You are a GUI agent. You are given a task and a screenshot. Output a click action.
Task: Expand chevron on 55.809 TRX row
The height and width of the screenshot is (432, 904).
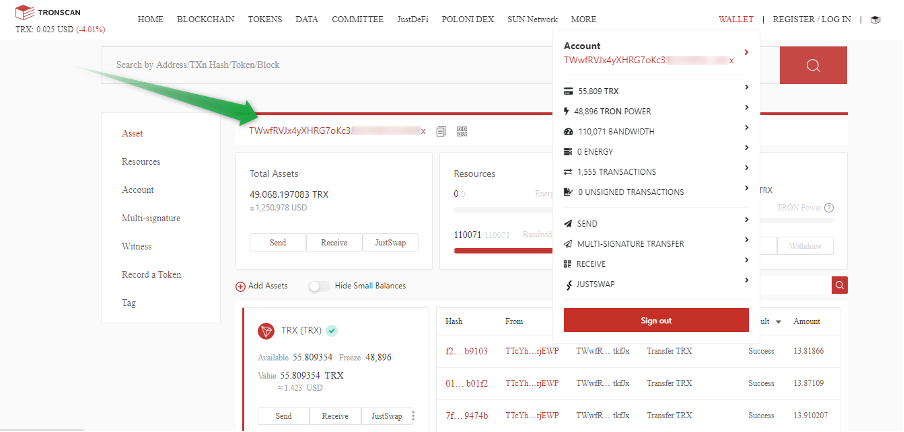(x=746, y=87)
